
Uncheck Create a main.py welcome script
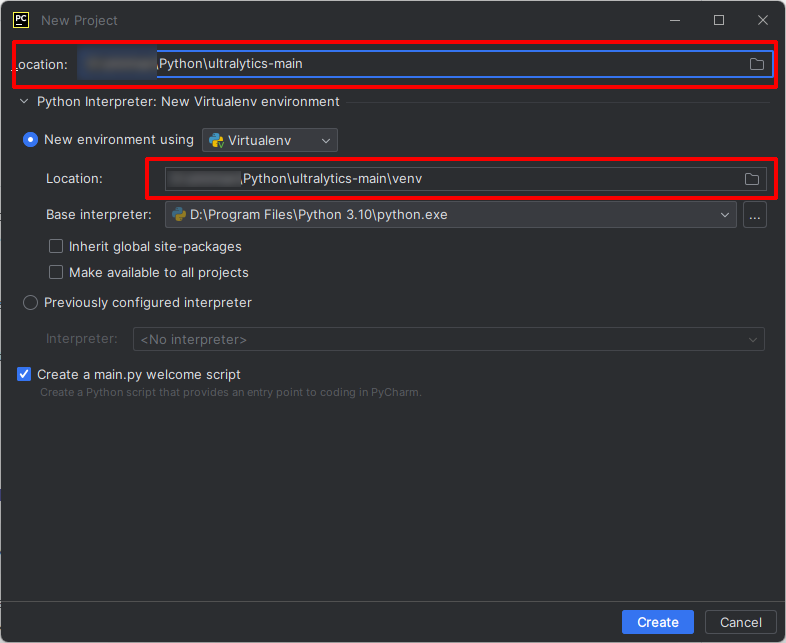pyautogui.click(x=24, y=374)
